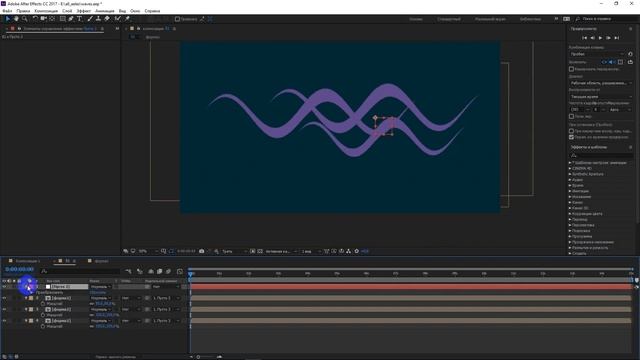Screen dimensions: 640x360
Task: Select the Selection arrow tool
Action: coord(7,19)
